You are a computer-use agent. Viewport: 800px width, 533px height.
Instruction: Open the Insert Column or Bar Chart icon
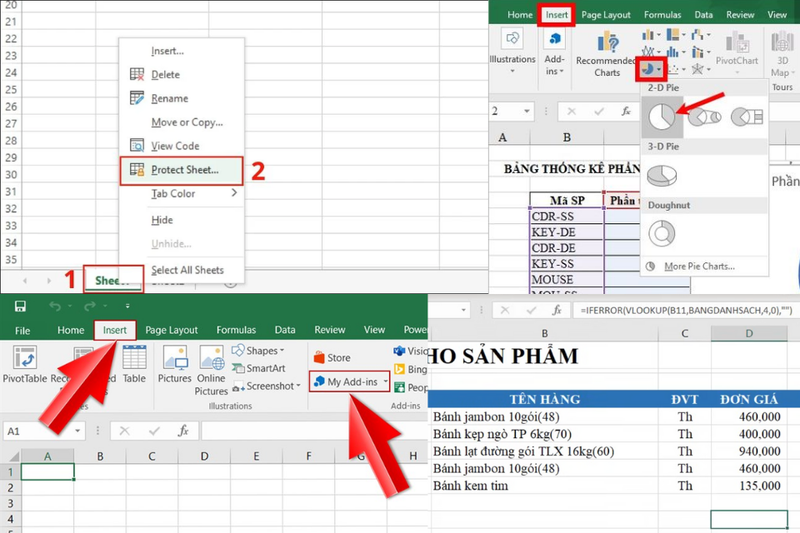(x=650, y=35)
